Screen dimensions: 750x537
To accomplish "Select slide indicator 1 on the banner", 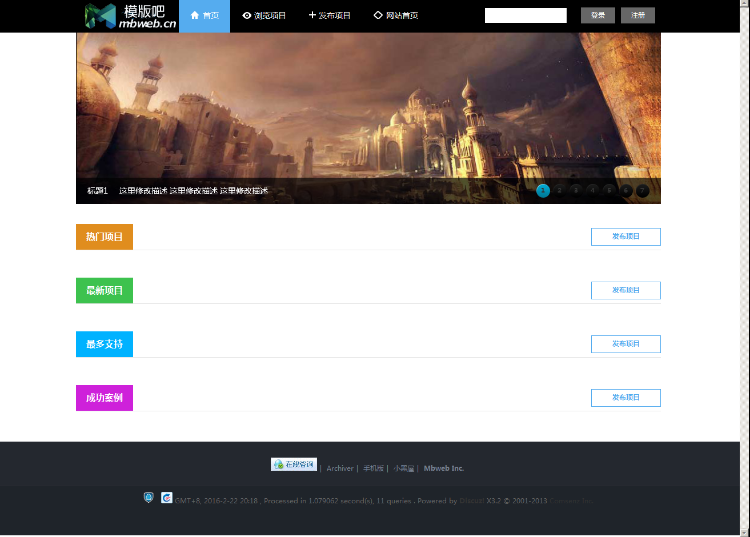I will coord(543,191).
